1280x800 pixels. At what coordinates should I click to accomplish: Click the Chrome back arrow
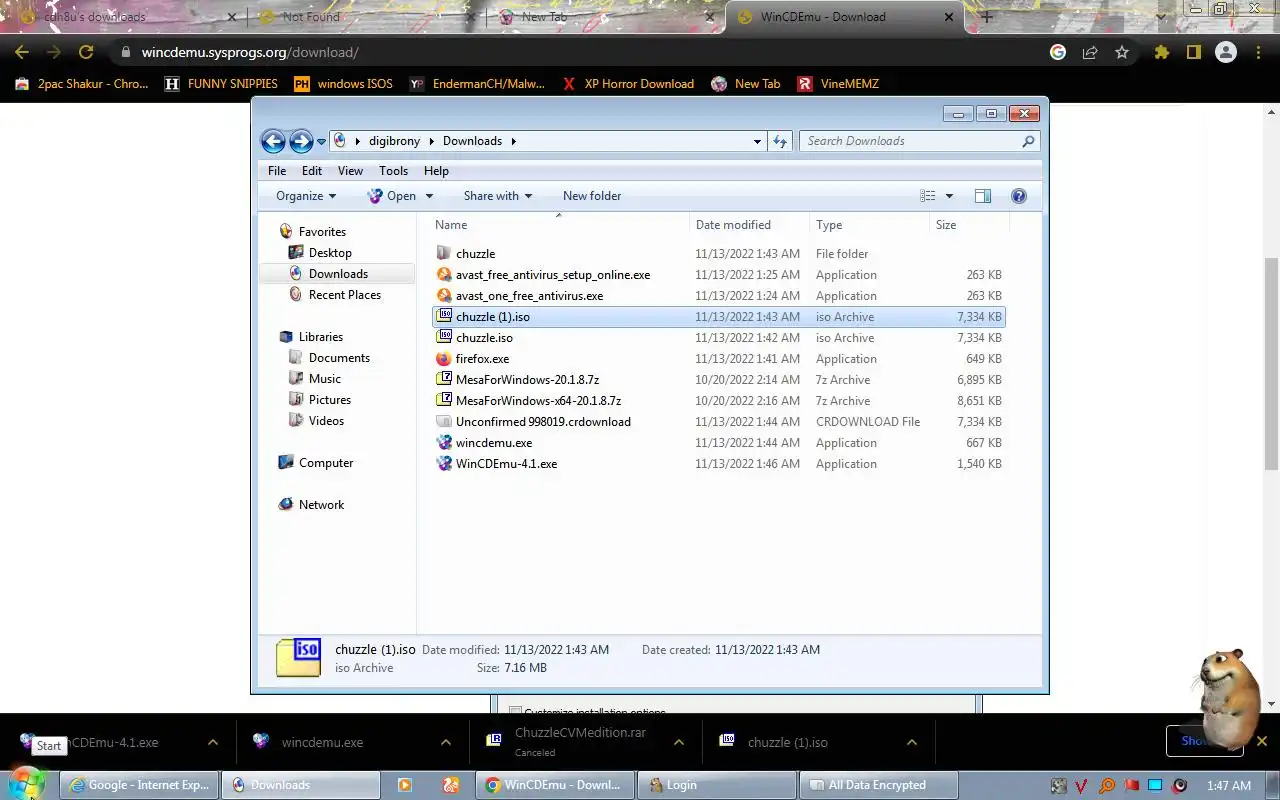pyautogui.click(x=22, y=52)
